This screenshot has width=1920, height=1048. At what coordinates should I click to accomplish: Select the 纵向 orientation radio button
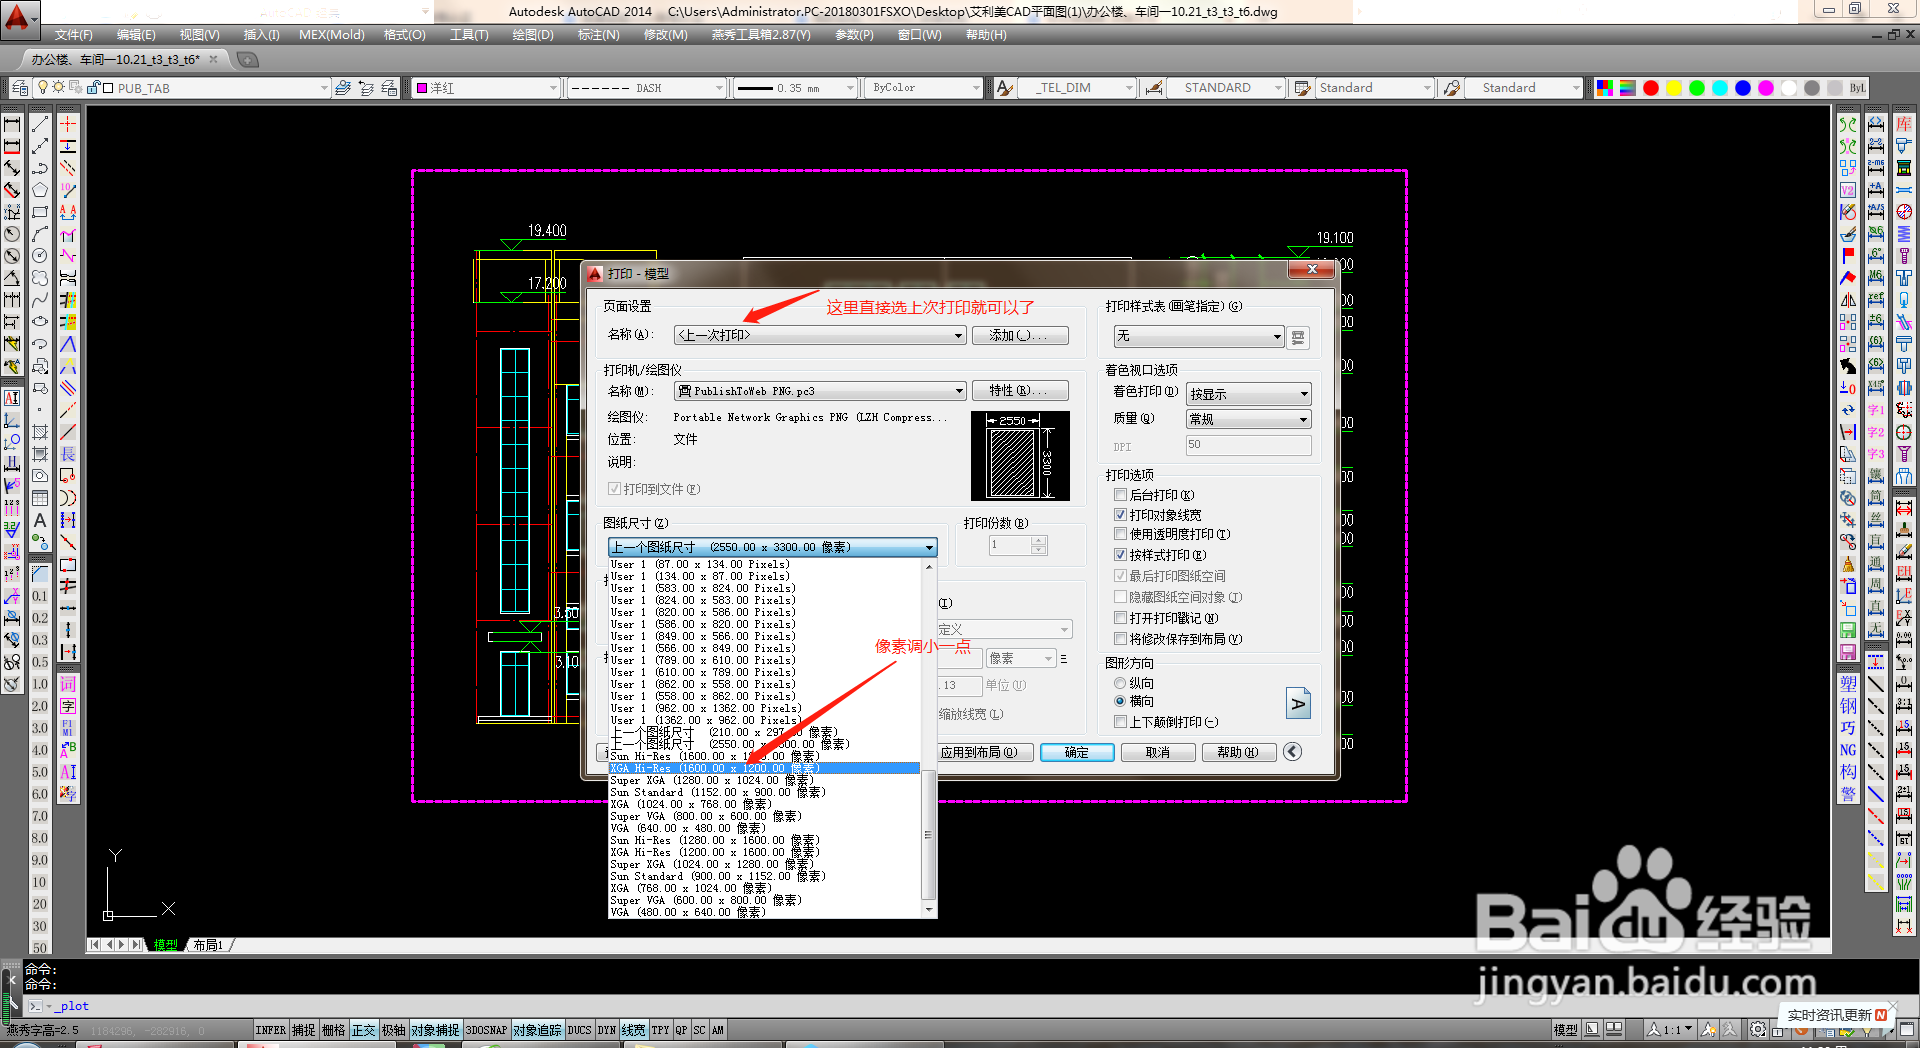(x=1120, y=683)
